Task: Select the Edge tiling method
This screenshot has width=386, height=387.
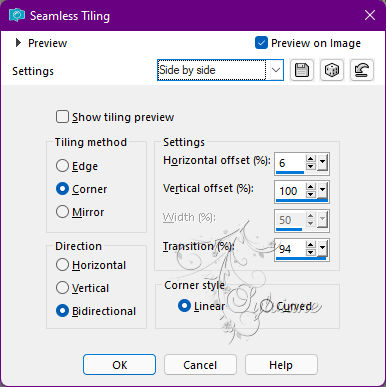Action: point(62,166)
